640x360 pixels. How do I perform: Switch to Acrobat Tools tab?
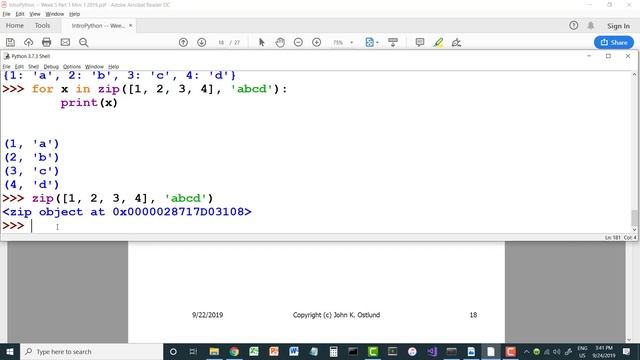[x=42, y=25]
